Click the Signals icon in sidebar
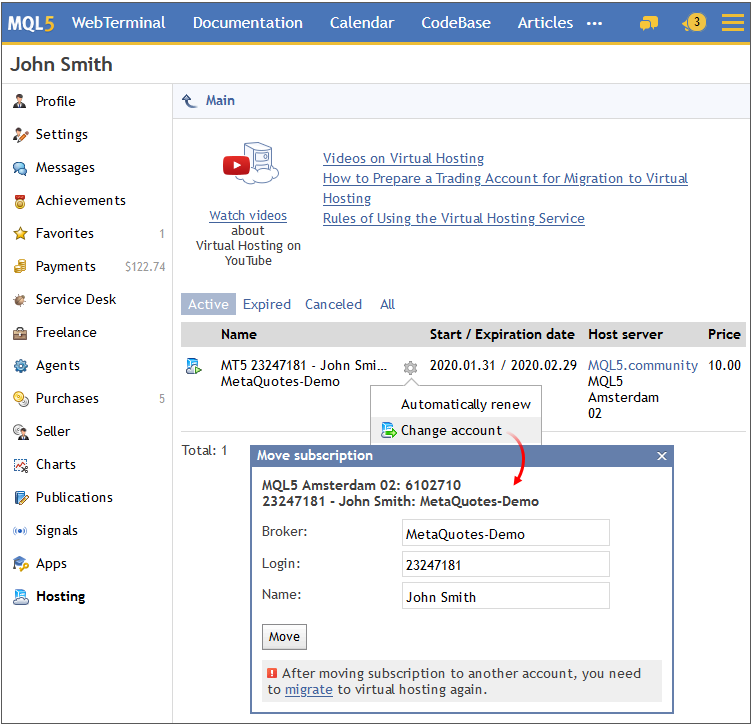 [x=20, y=531]
